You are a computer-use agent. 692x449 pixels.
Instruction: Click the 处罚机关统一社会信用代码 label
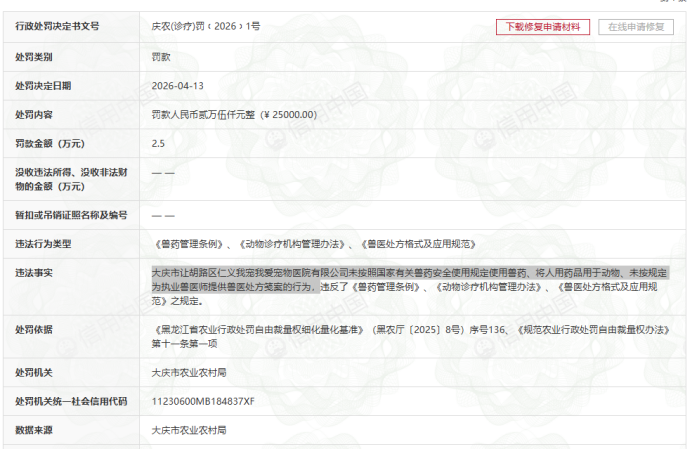tap(71, 401)
